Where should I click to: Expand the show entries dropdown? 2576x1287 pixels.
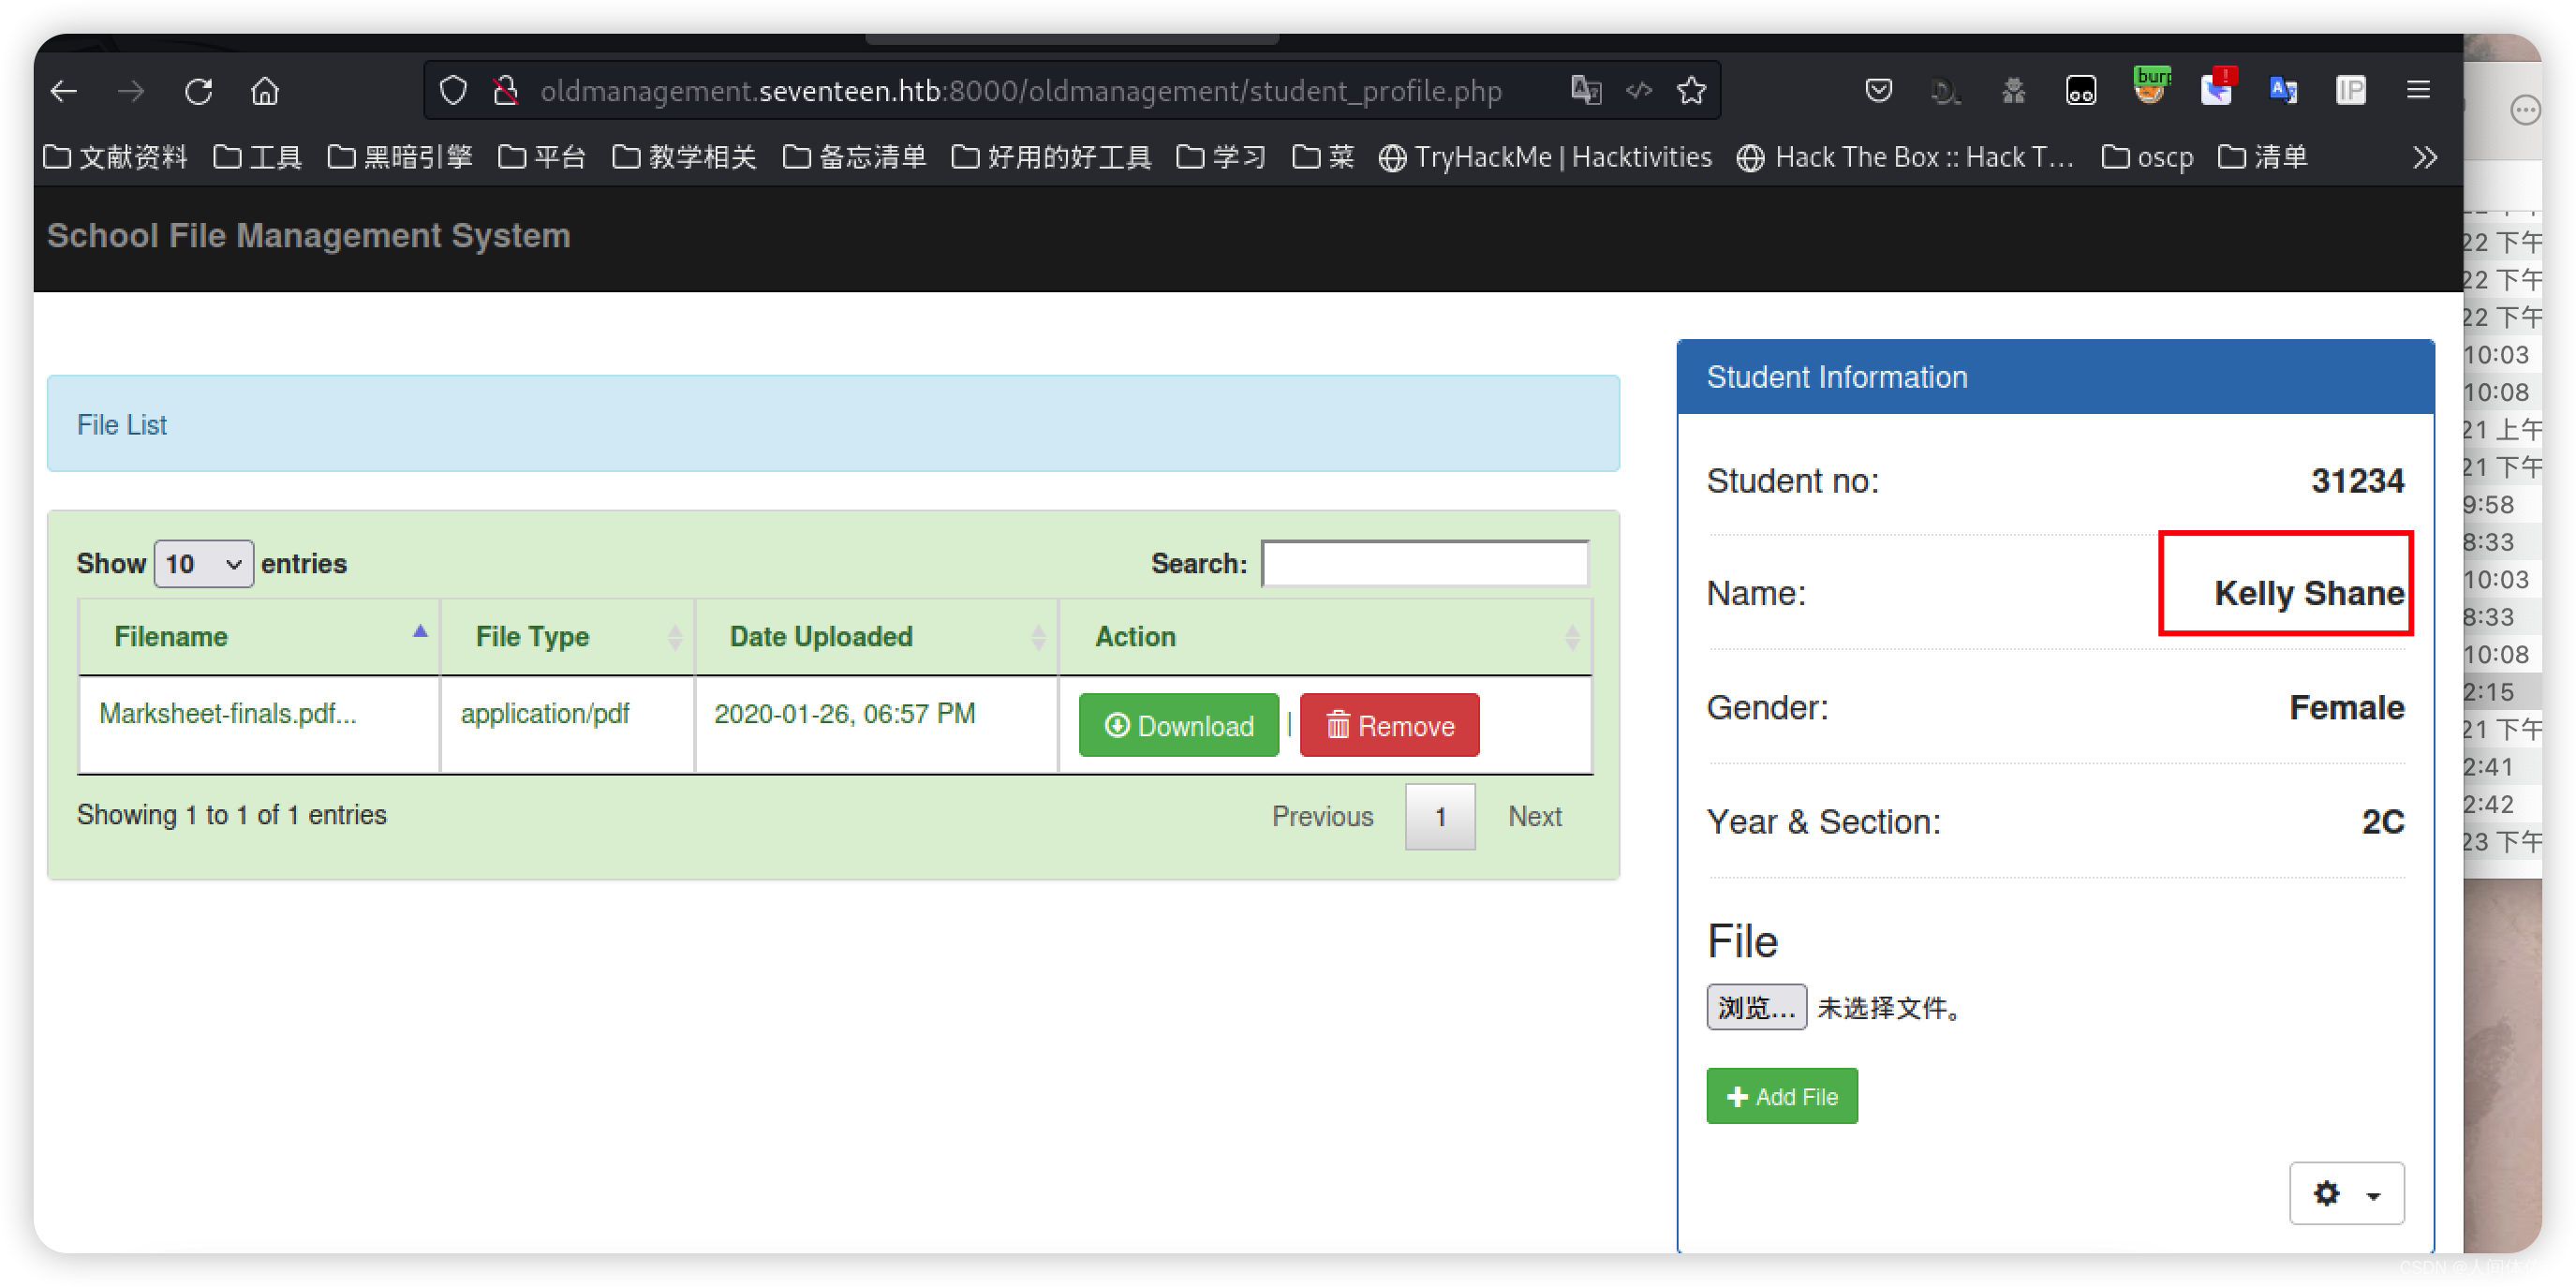point(202,564)
